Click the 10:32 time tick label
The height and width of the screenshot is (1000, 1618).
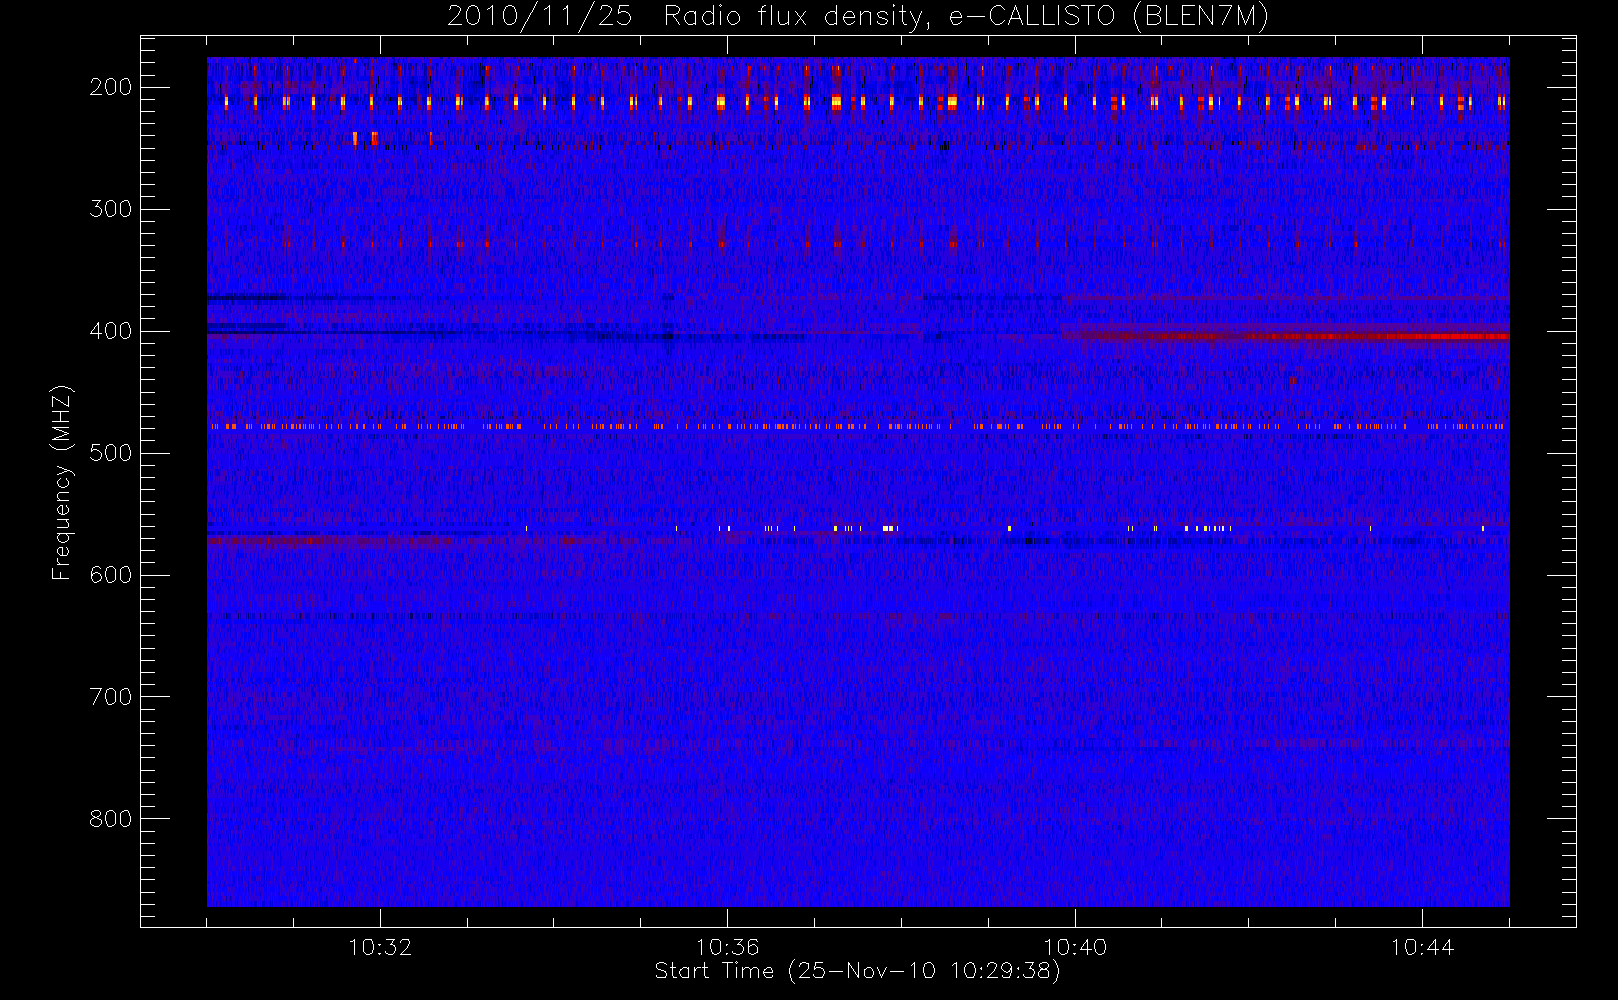(380, 947)
